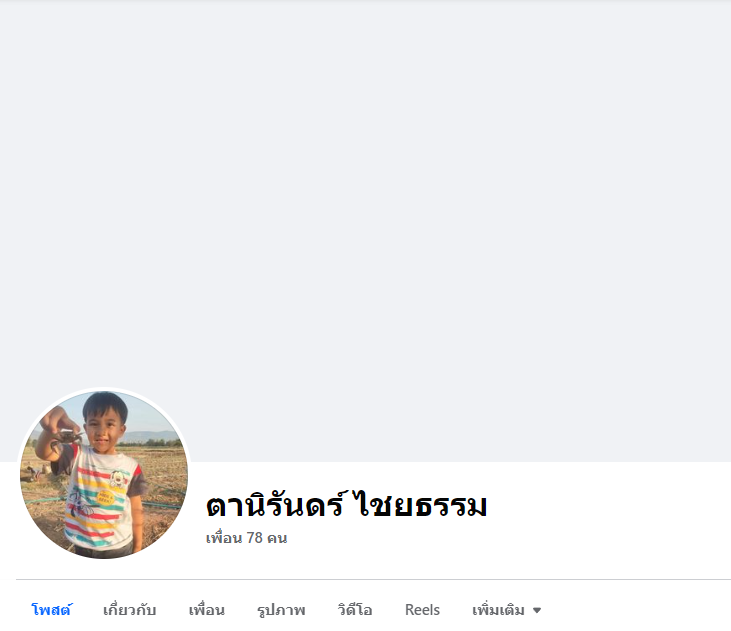
Task: Click the first name ตานิรันดร์ in heading
Action: click(276, 505)
